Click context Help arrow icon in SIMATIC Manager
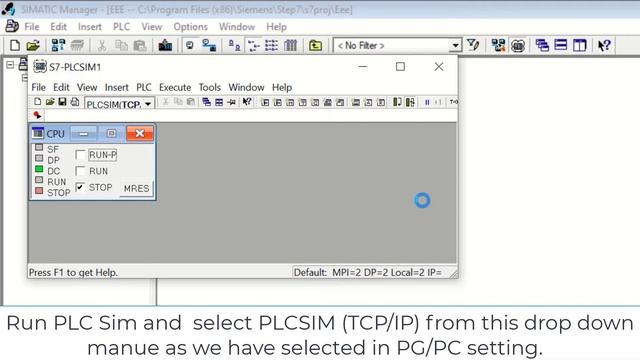 tap(604, 45)
